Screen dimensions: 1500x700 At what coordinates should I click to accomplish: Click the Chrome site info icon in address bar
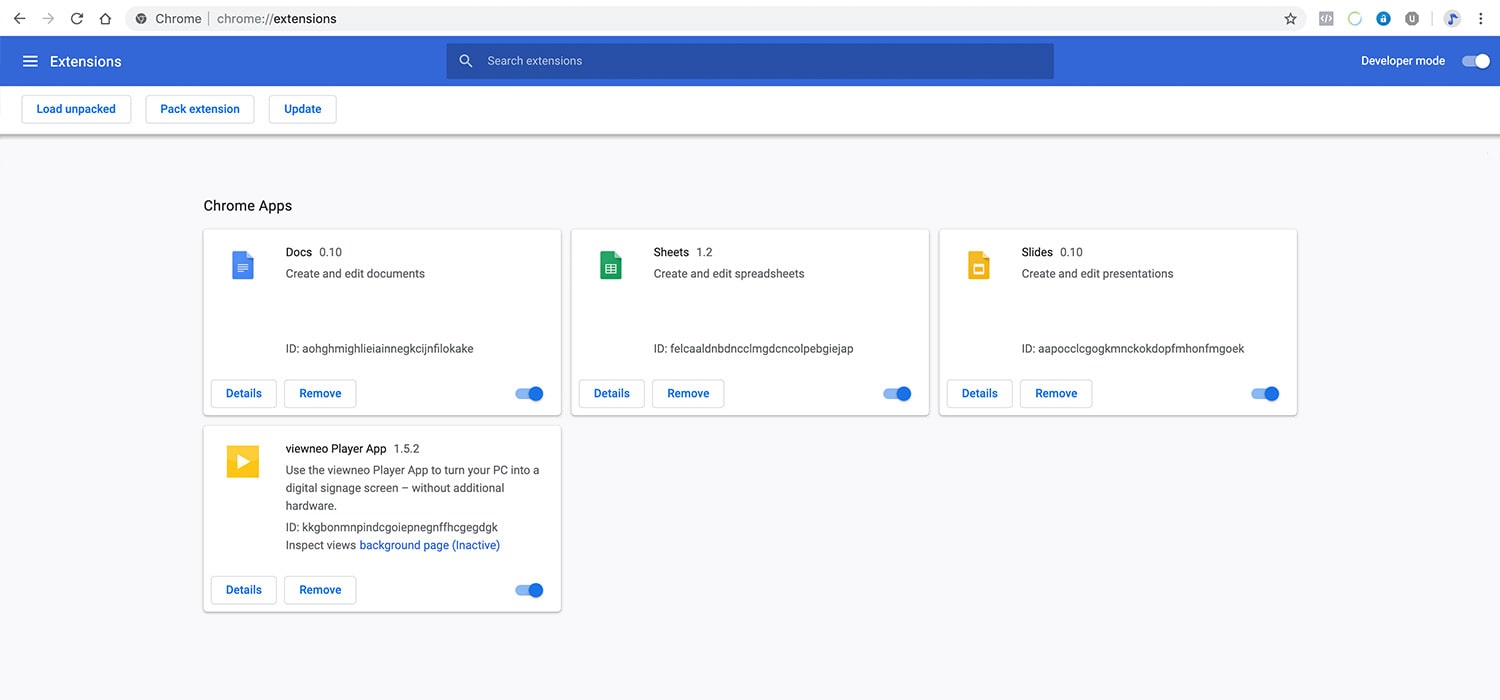(x=141, y=18)
